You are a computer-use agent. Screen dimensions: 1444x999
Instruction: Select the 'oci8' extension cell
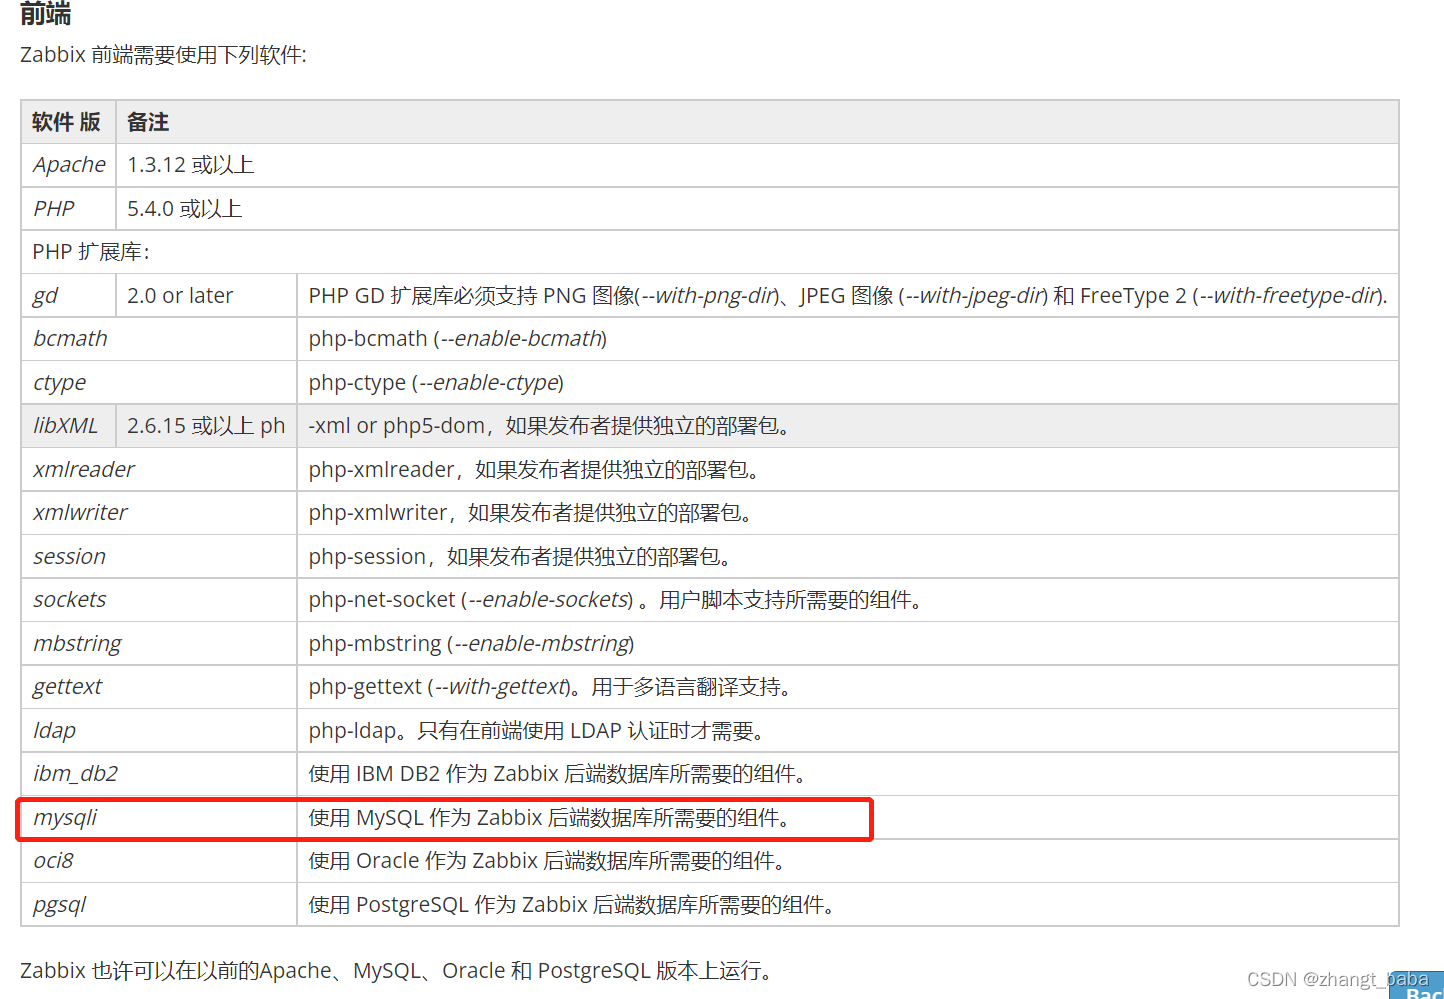[x=159, y=861]
